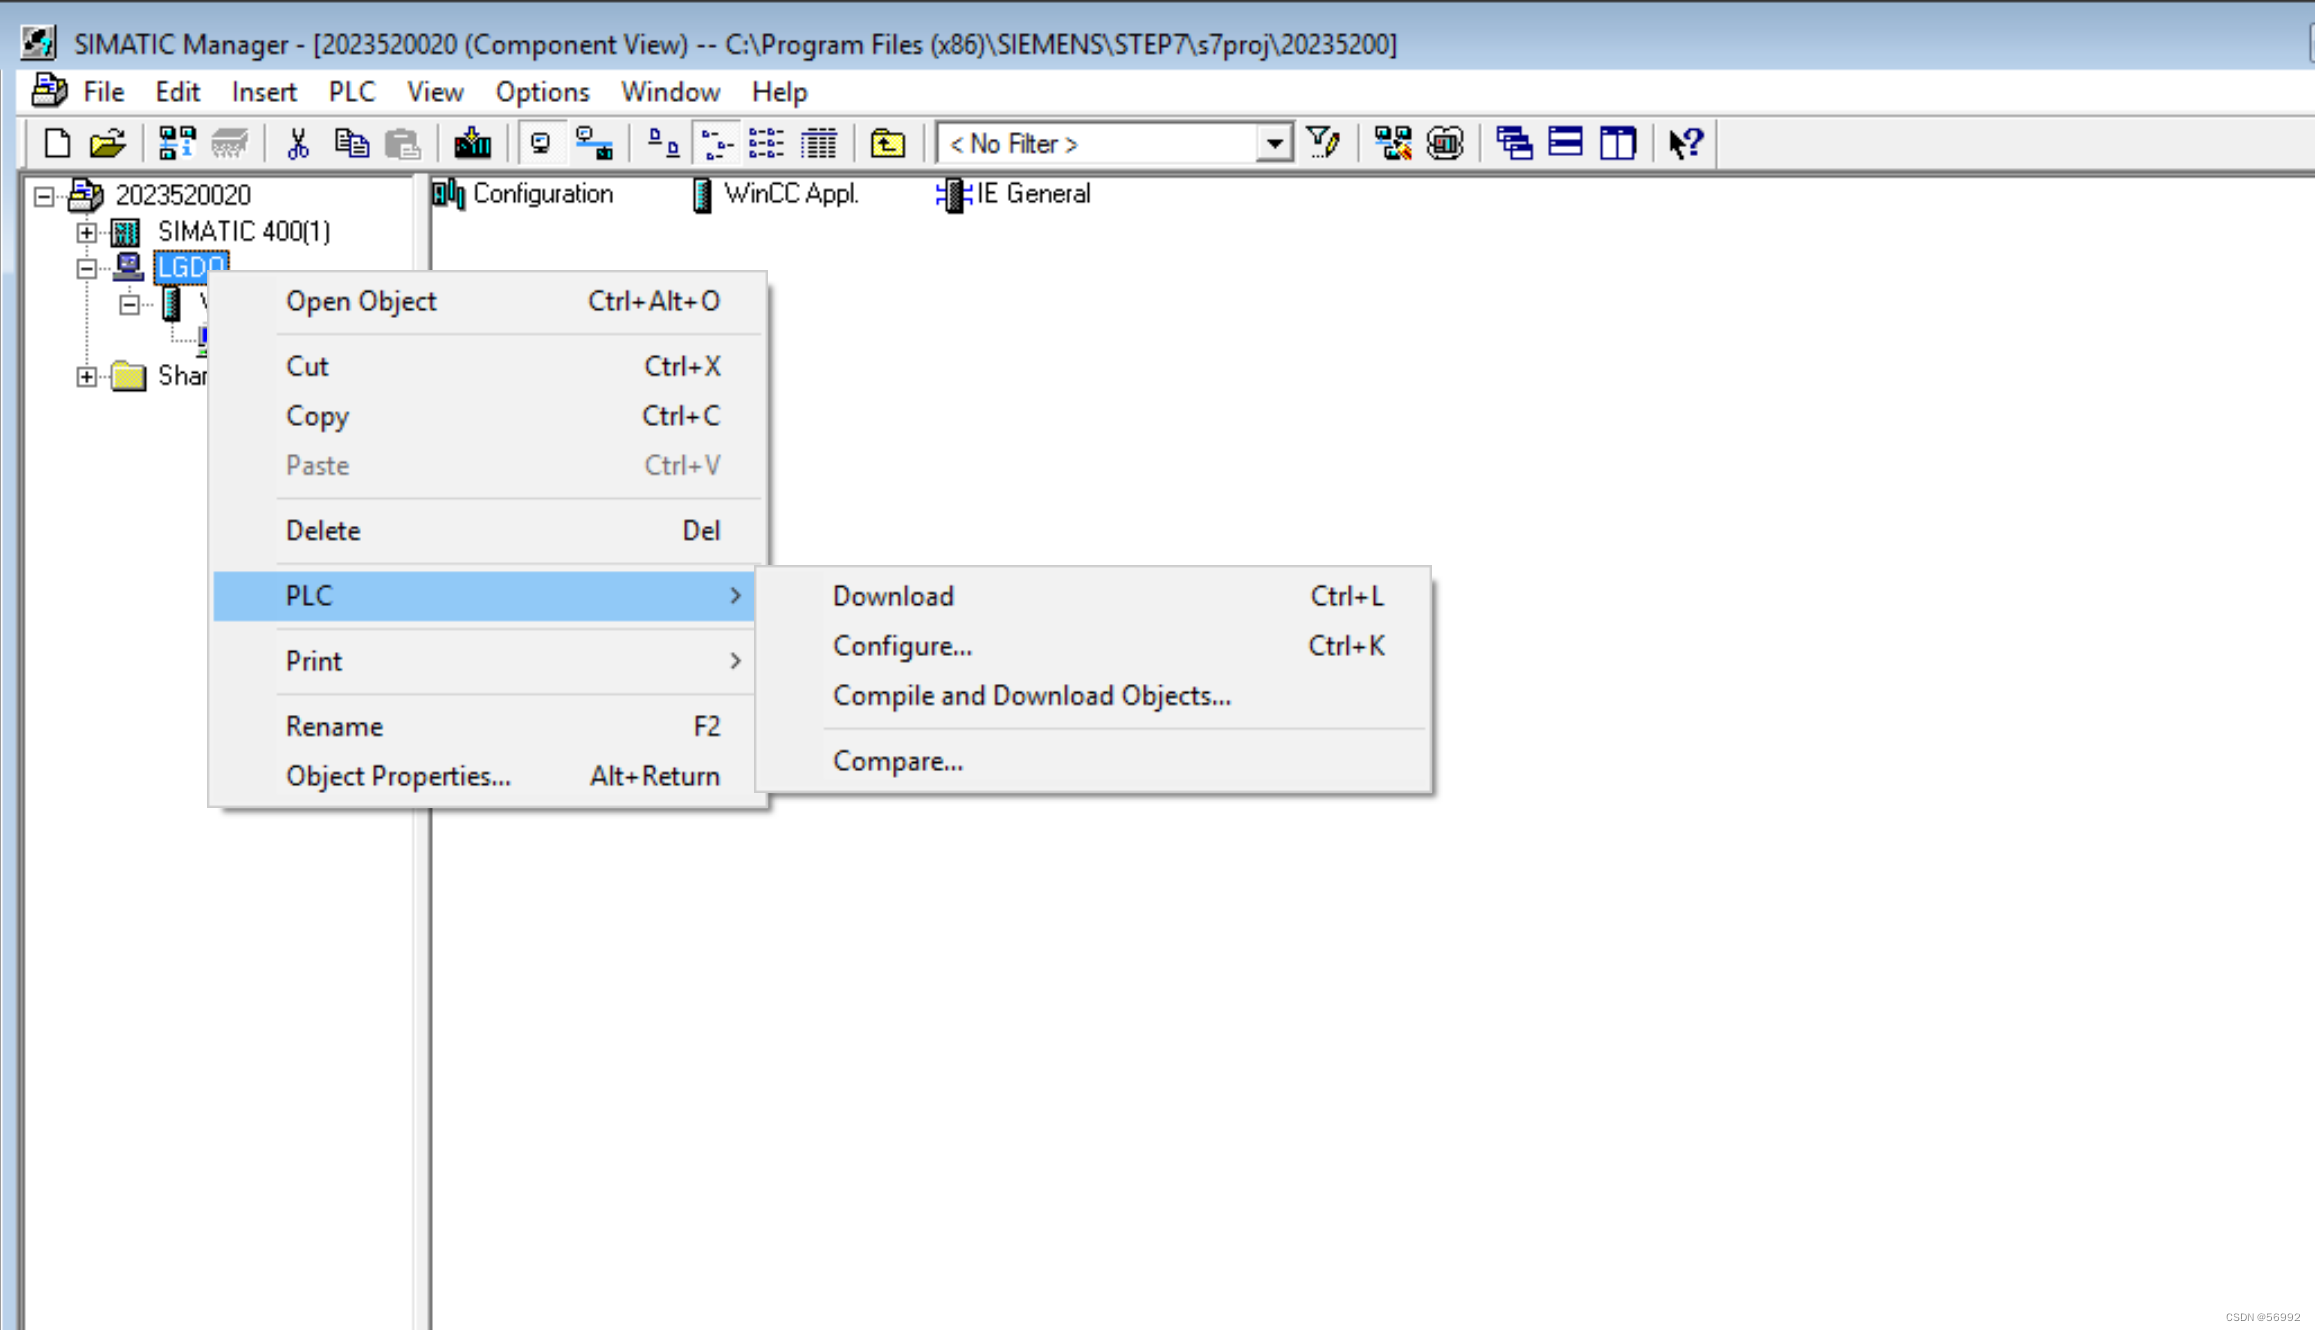Click the Set Filter toolbar icon

(x=1323, y=142)
